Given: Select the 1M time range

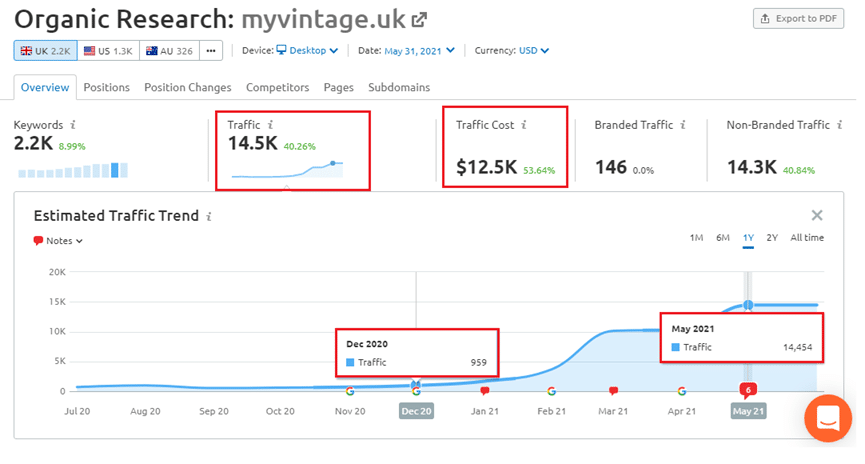Looking at the screenshot, I should (x=696, y=238).
